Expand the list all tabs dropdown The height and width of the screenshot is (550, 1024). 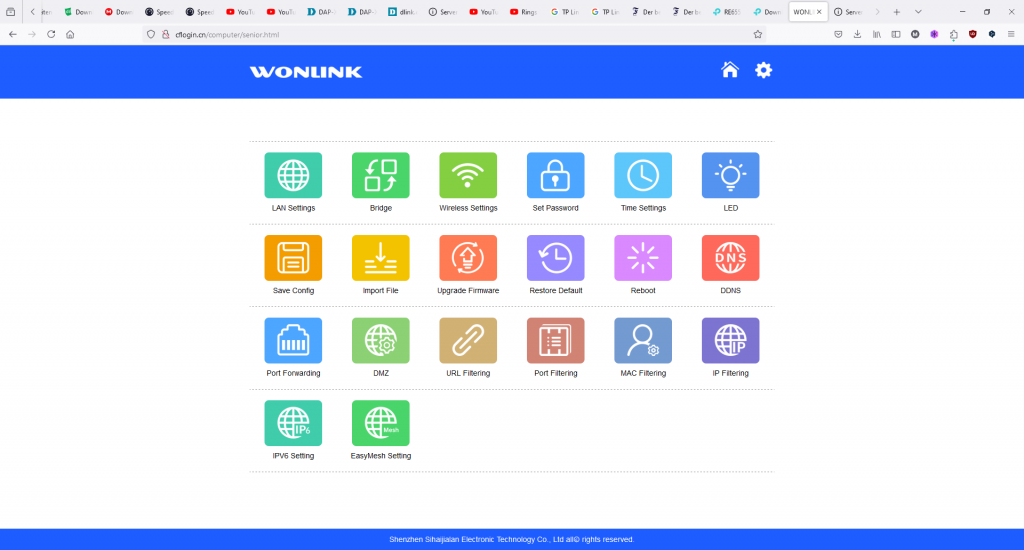(918, 12)
